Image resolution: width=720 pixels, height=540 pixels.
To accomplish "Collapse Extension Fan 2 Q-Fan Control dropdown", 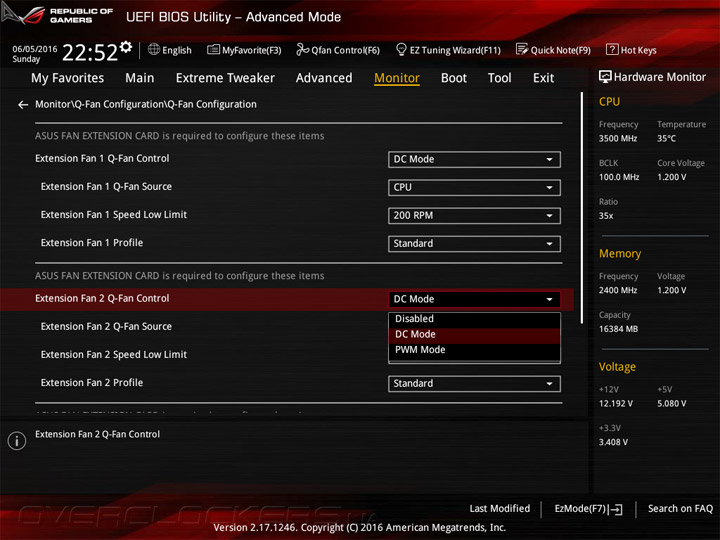I will pyautogui.click(x=474, y=299).
